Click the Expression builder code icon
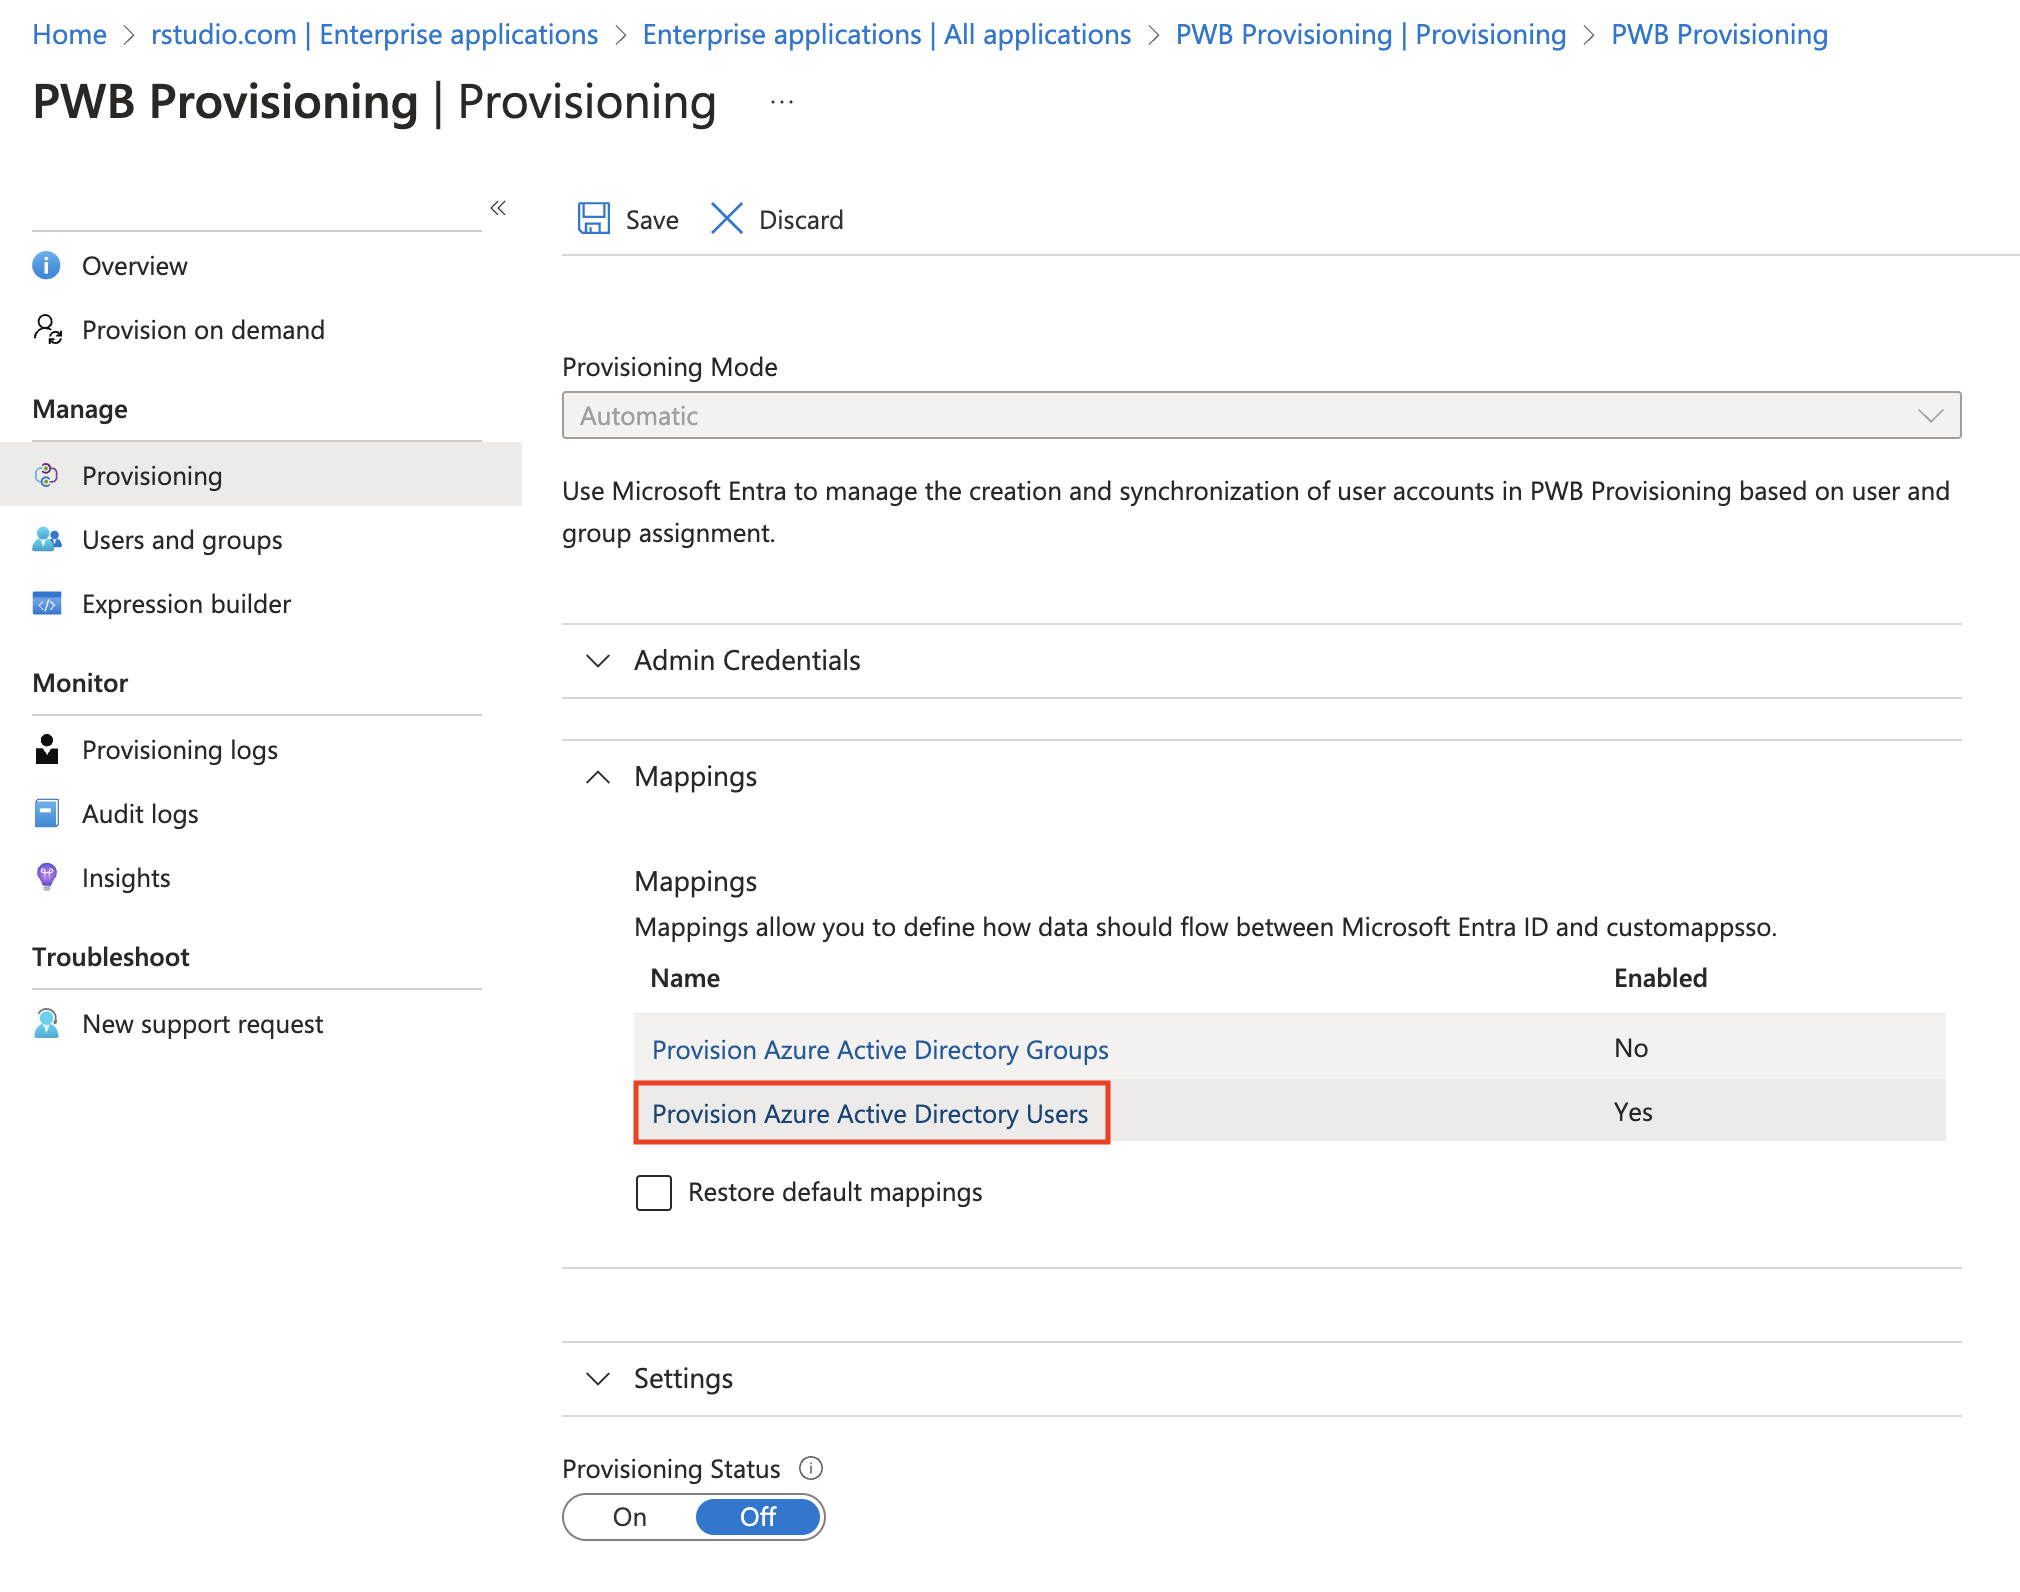The height and width of the screenshot is (1592, 2020). (47, 604)
